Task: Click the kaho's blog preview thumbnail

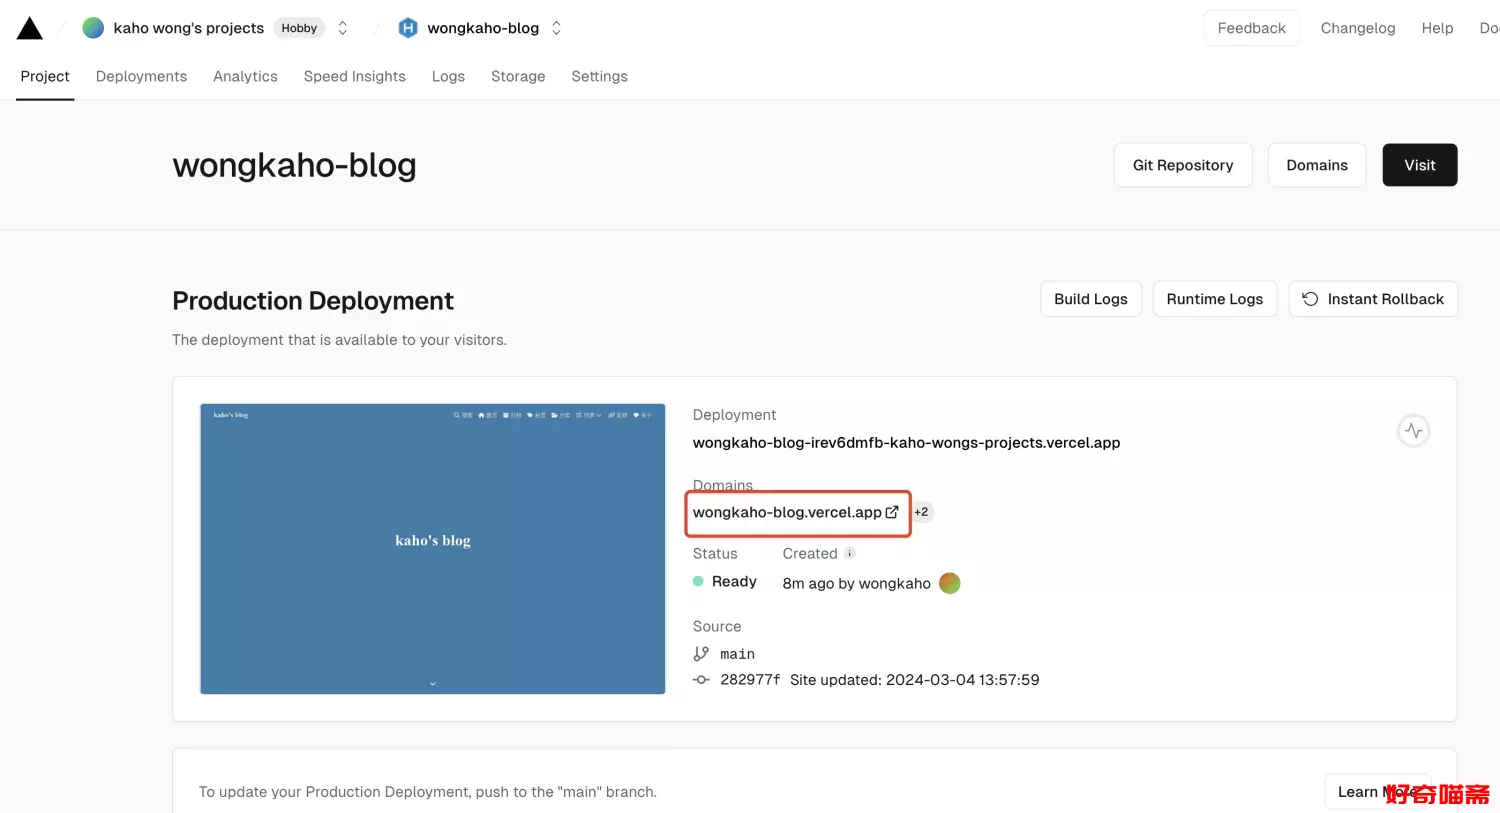Action: click(x=433, y=548)
